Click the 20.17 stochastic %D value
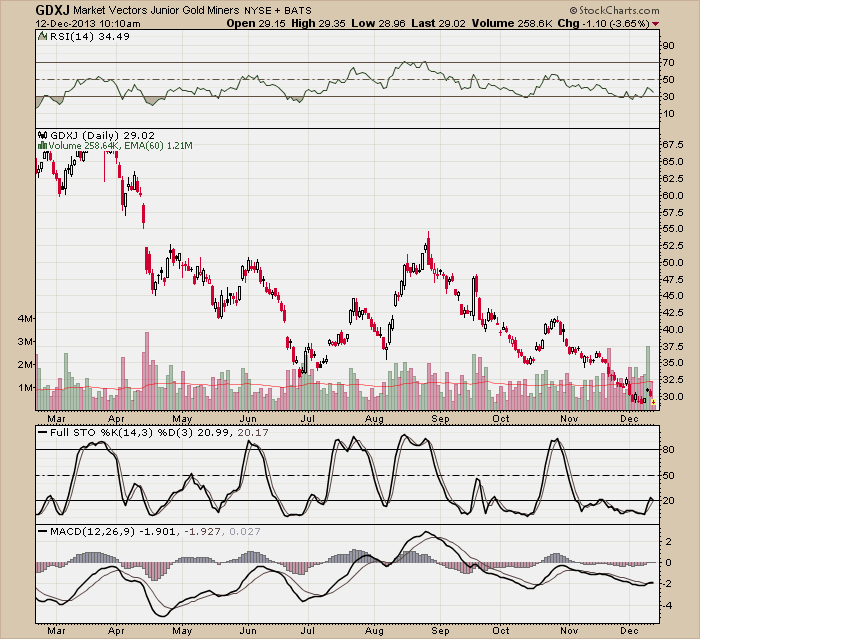Viewport: 850px width, 639px height. coord(253,433)
